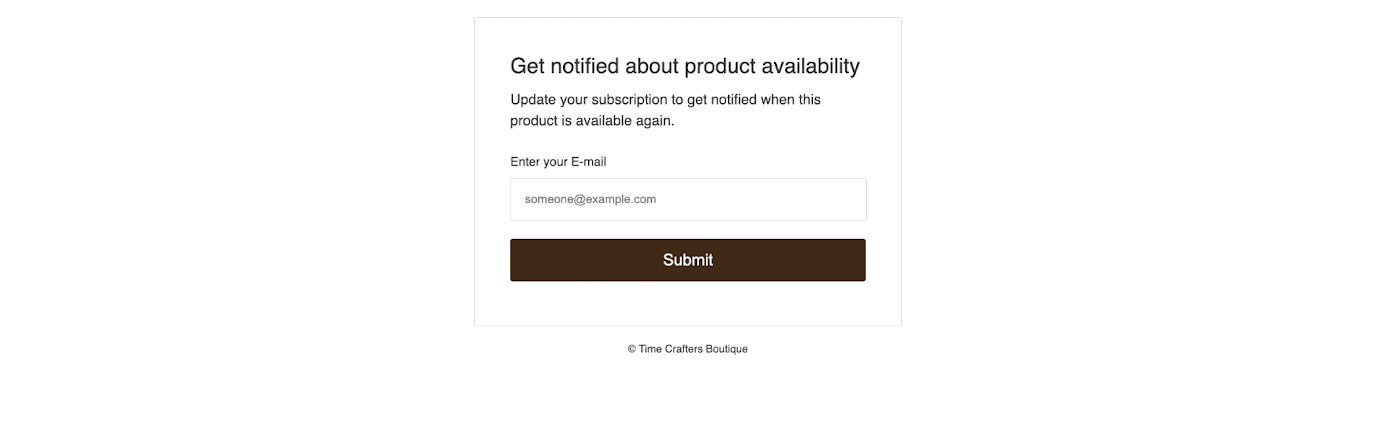Click "product is available again." text line

point(592,121)
